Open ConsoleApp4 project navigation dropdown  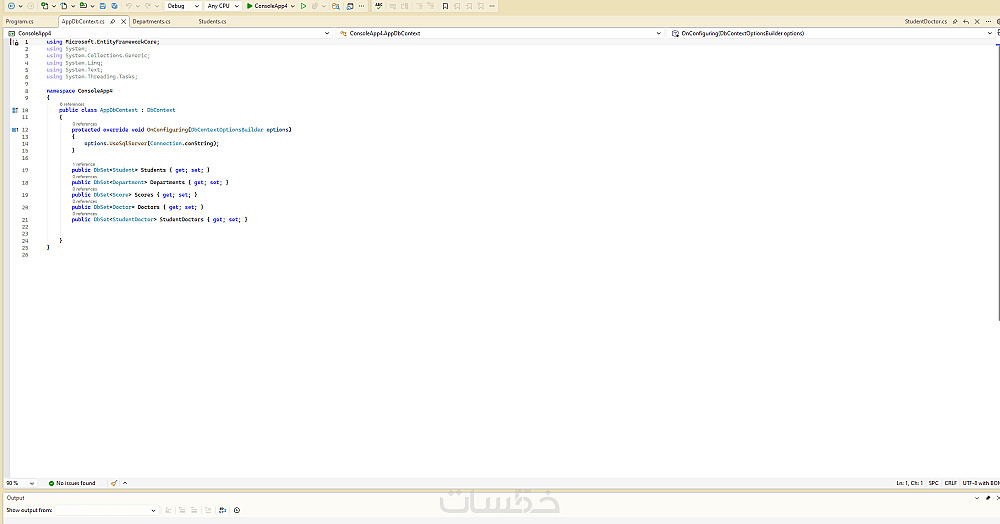coord(169,33)
